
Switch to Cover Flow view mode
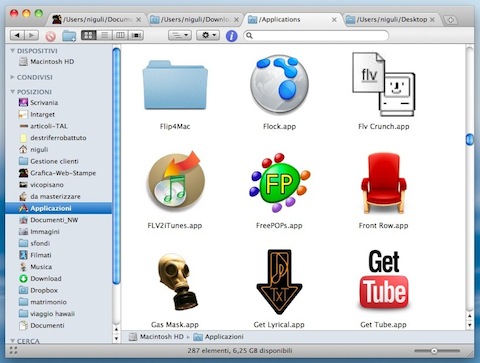[136, 35]
